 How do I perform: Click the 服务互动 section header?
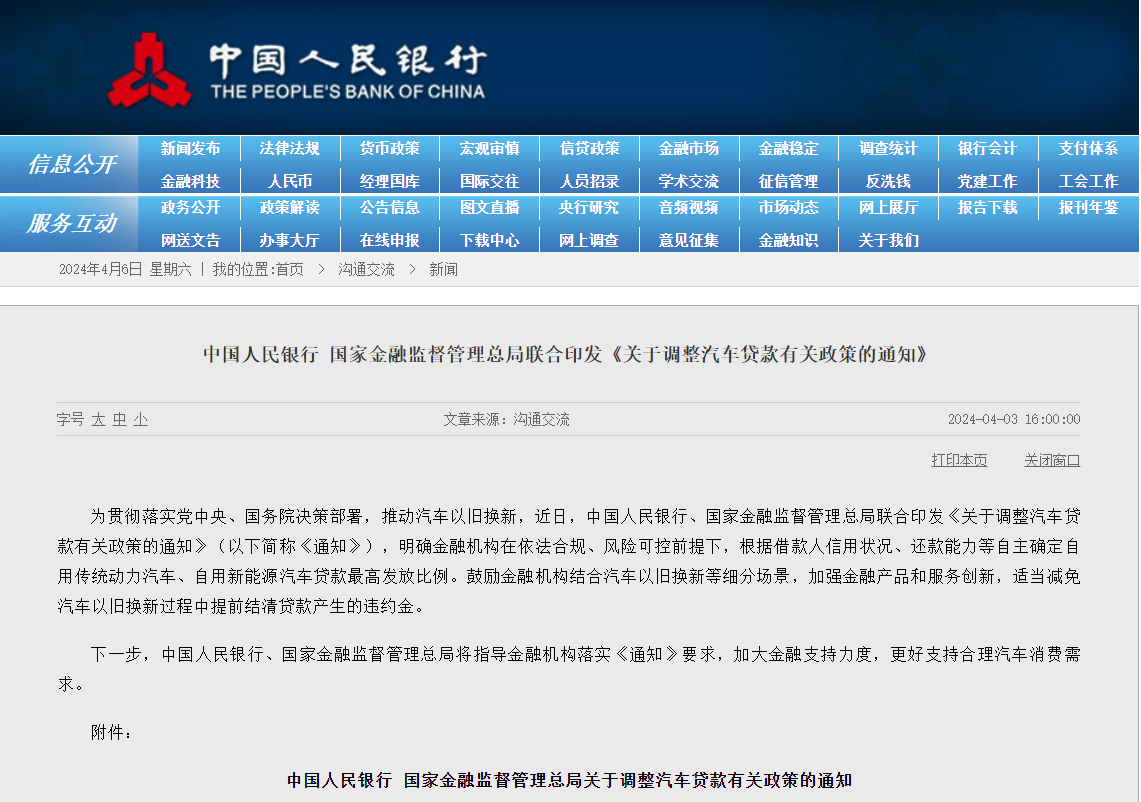(71, 223)
